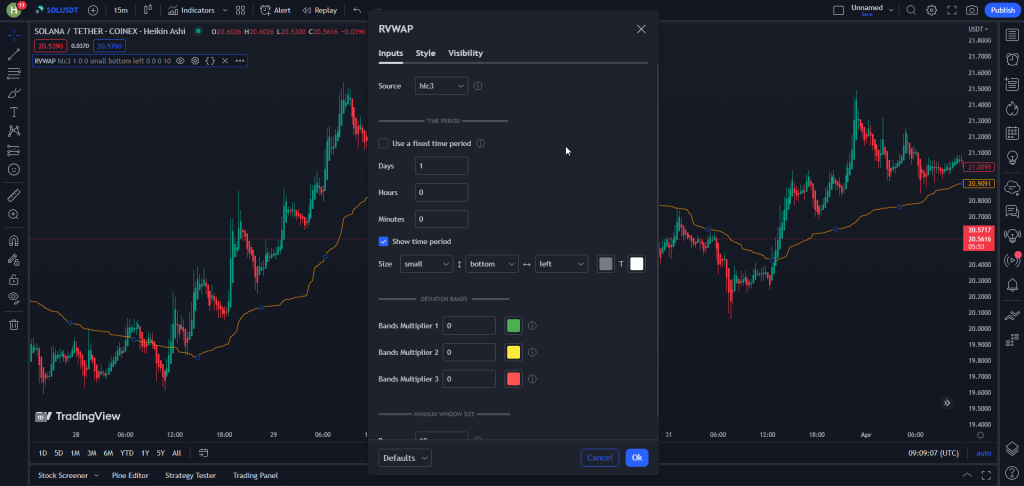Open the notifications bell icon
1024x486 pixels.
[1012, 285]
